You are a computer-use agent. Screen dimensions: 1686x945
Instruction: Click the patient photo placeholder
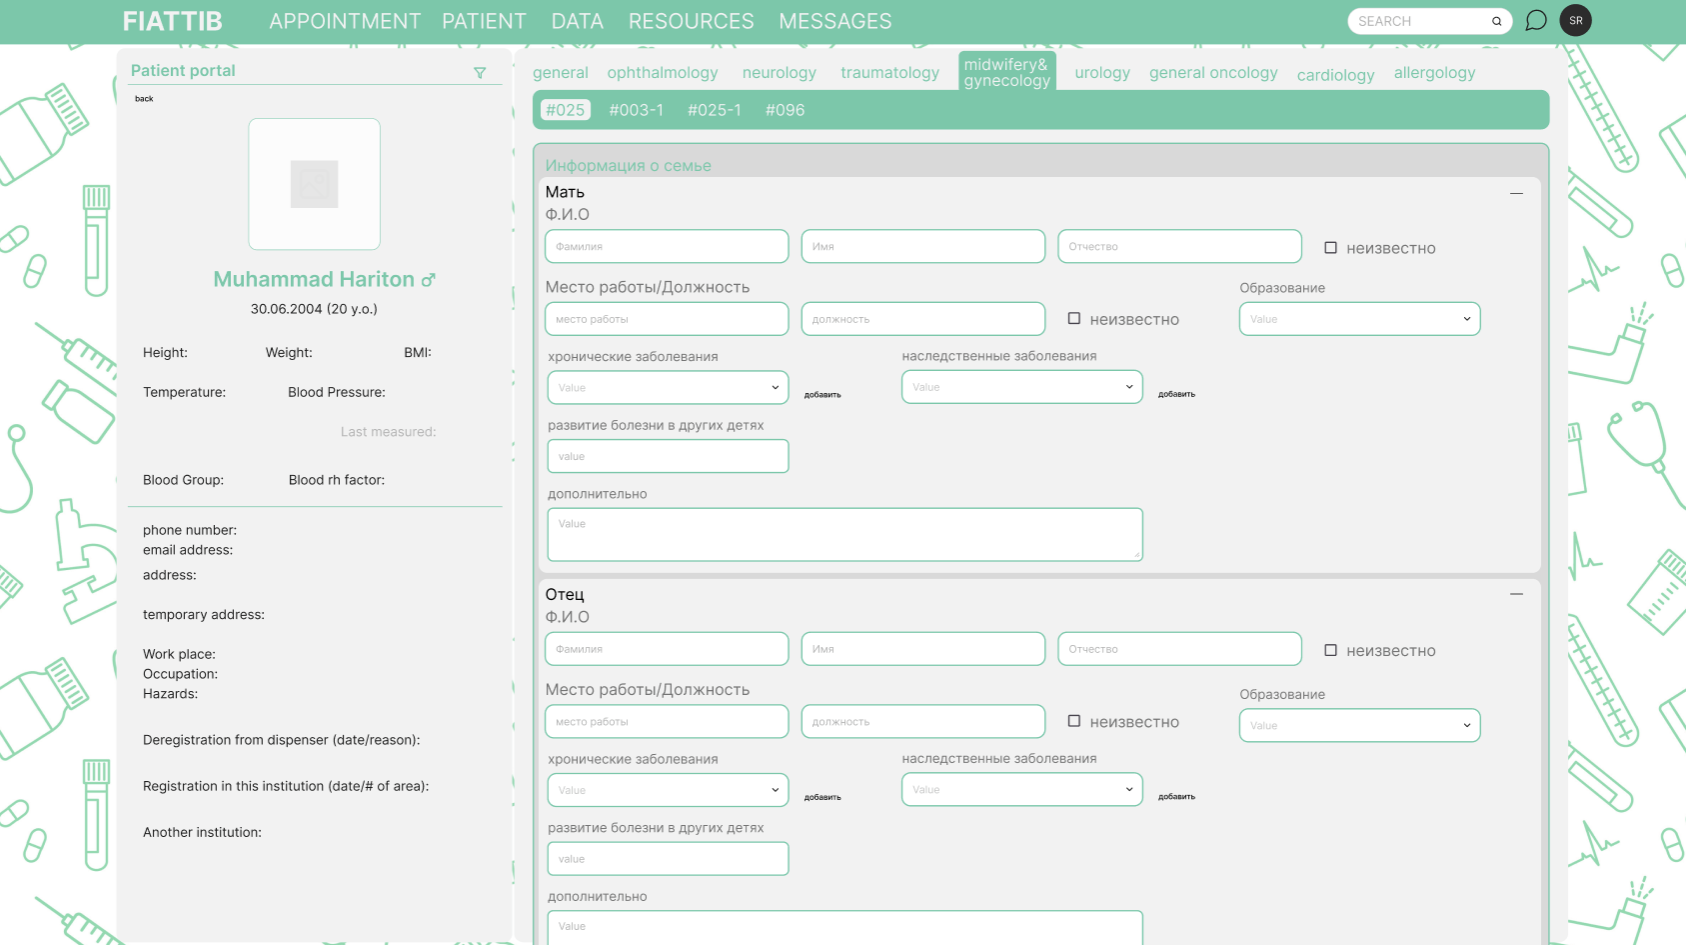314,184
